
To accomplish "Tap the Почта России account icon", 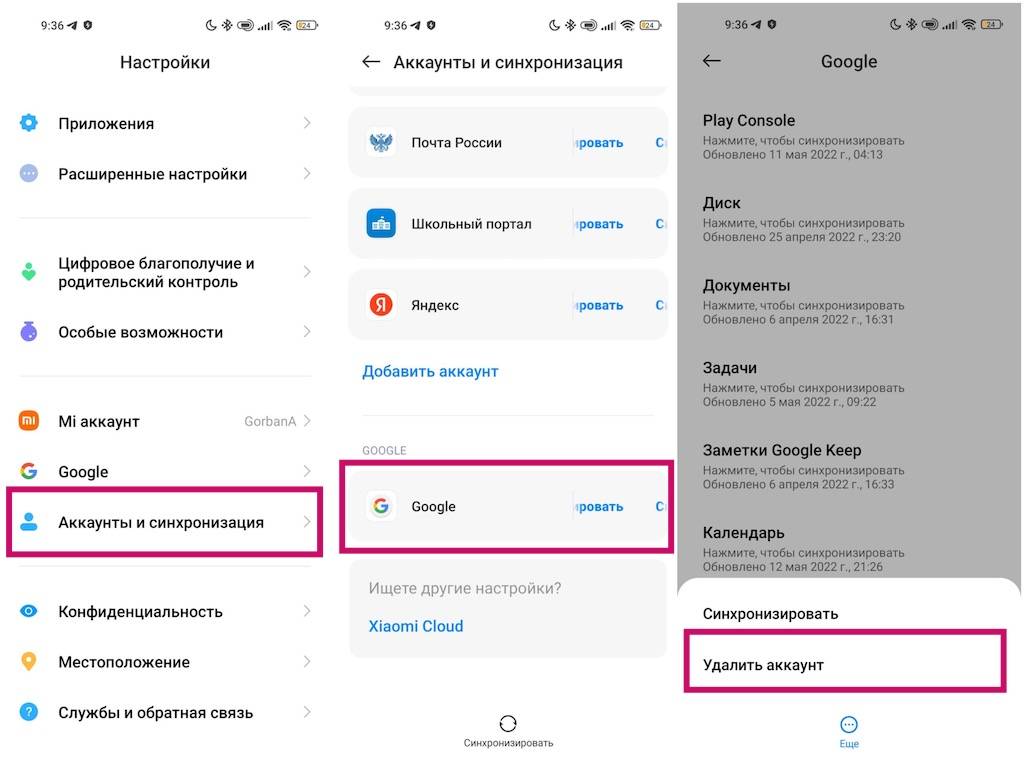I will click(381, 142).
